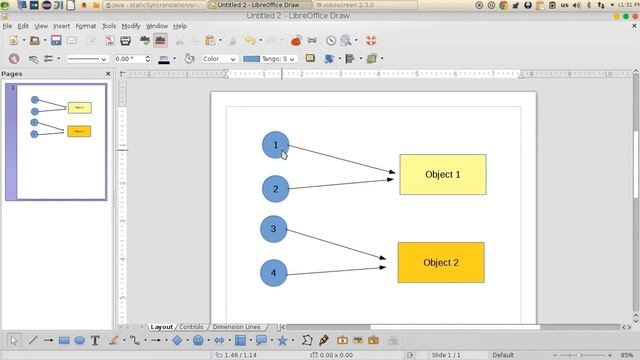Open the Gallery icon in drawing toolbar
This screenshot has height=360, width=640.
[x=373, y=340]
